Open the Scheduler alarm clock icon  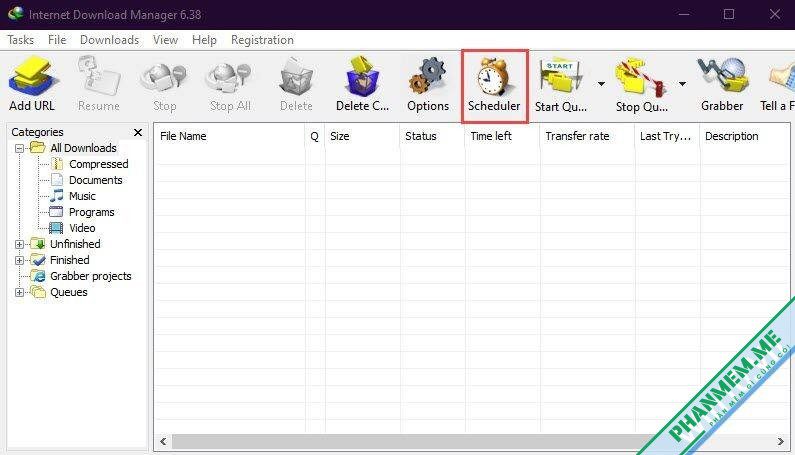pos(494,76)
